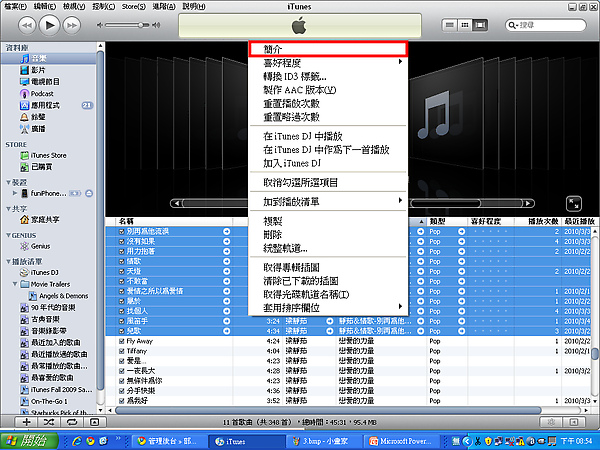This screenshot has height=450, width=600.
Task: Open the Windows 開始 menu
Action: (29, 441)
